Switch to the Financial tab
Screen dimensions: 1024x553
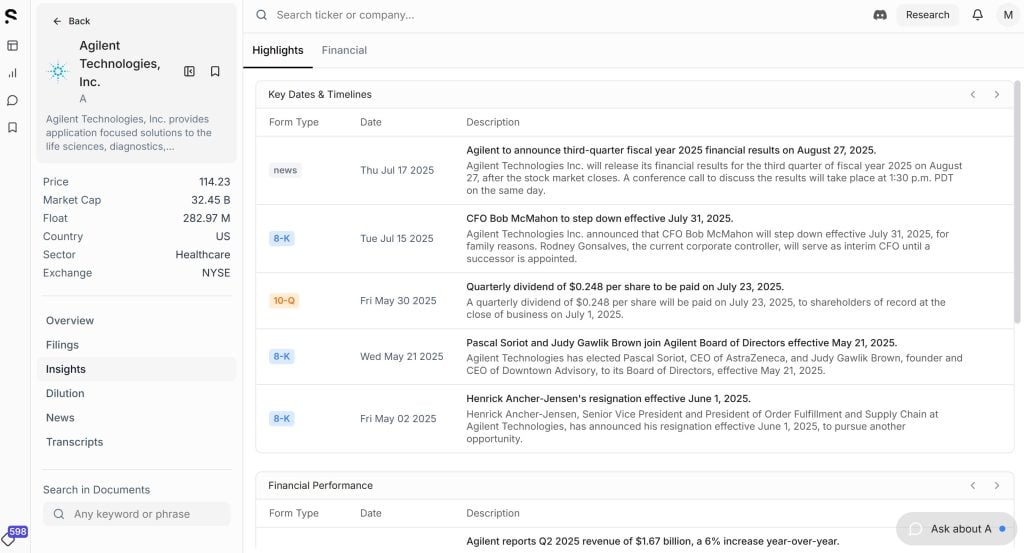(x=344, y=50)
